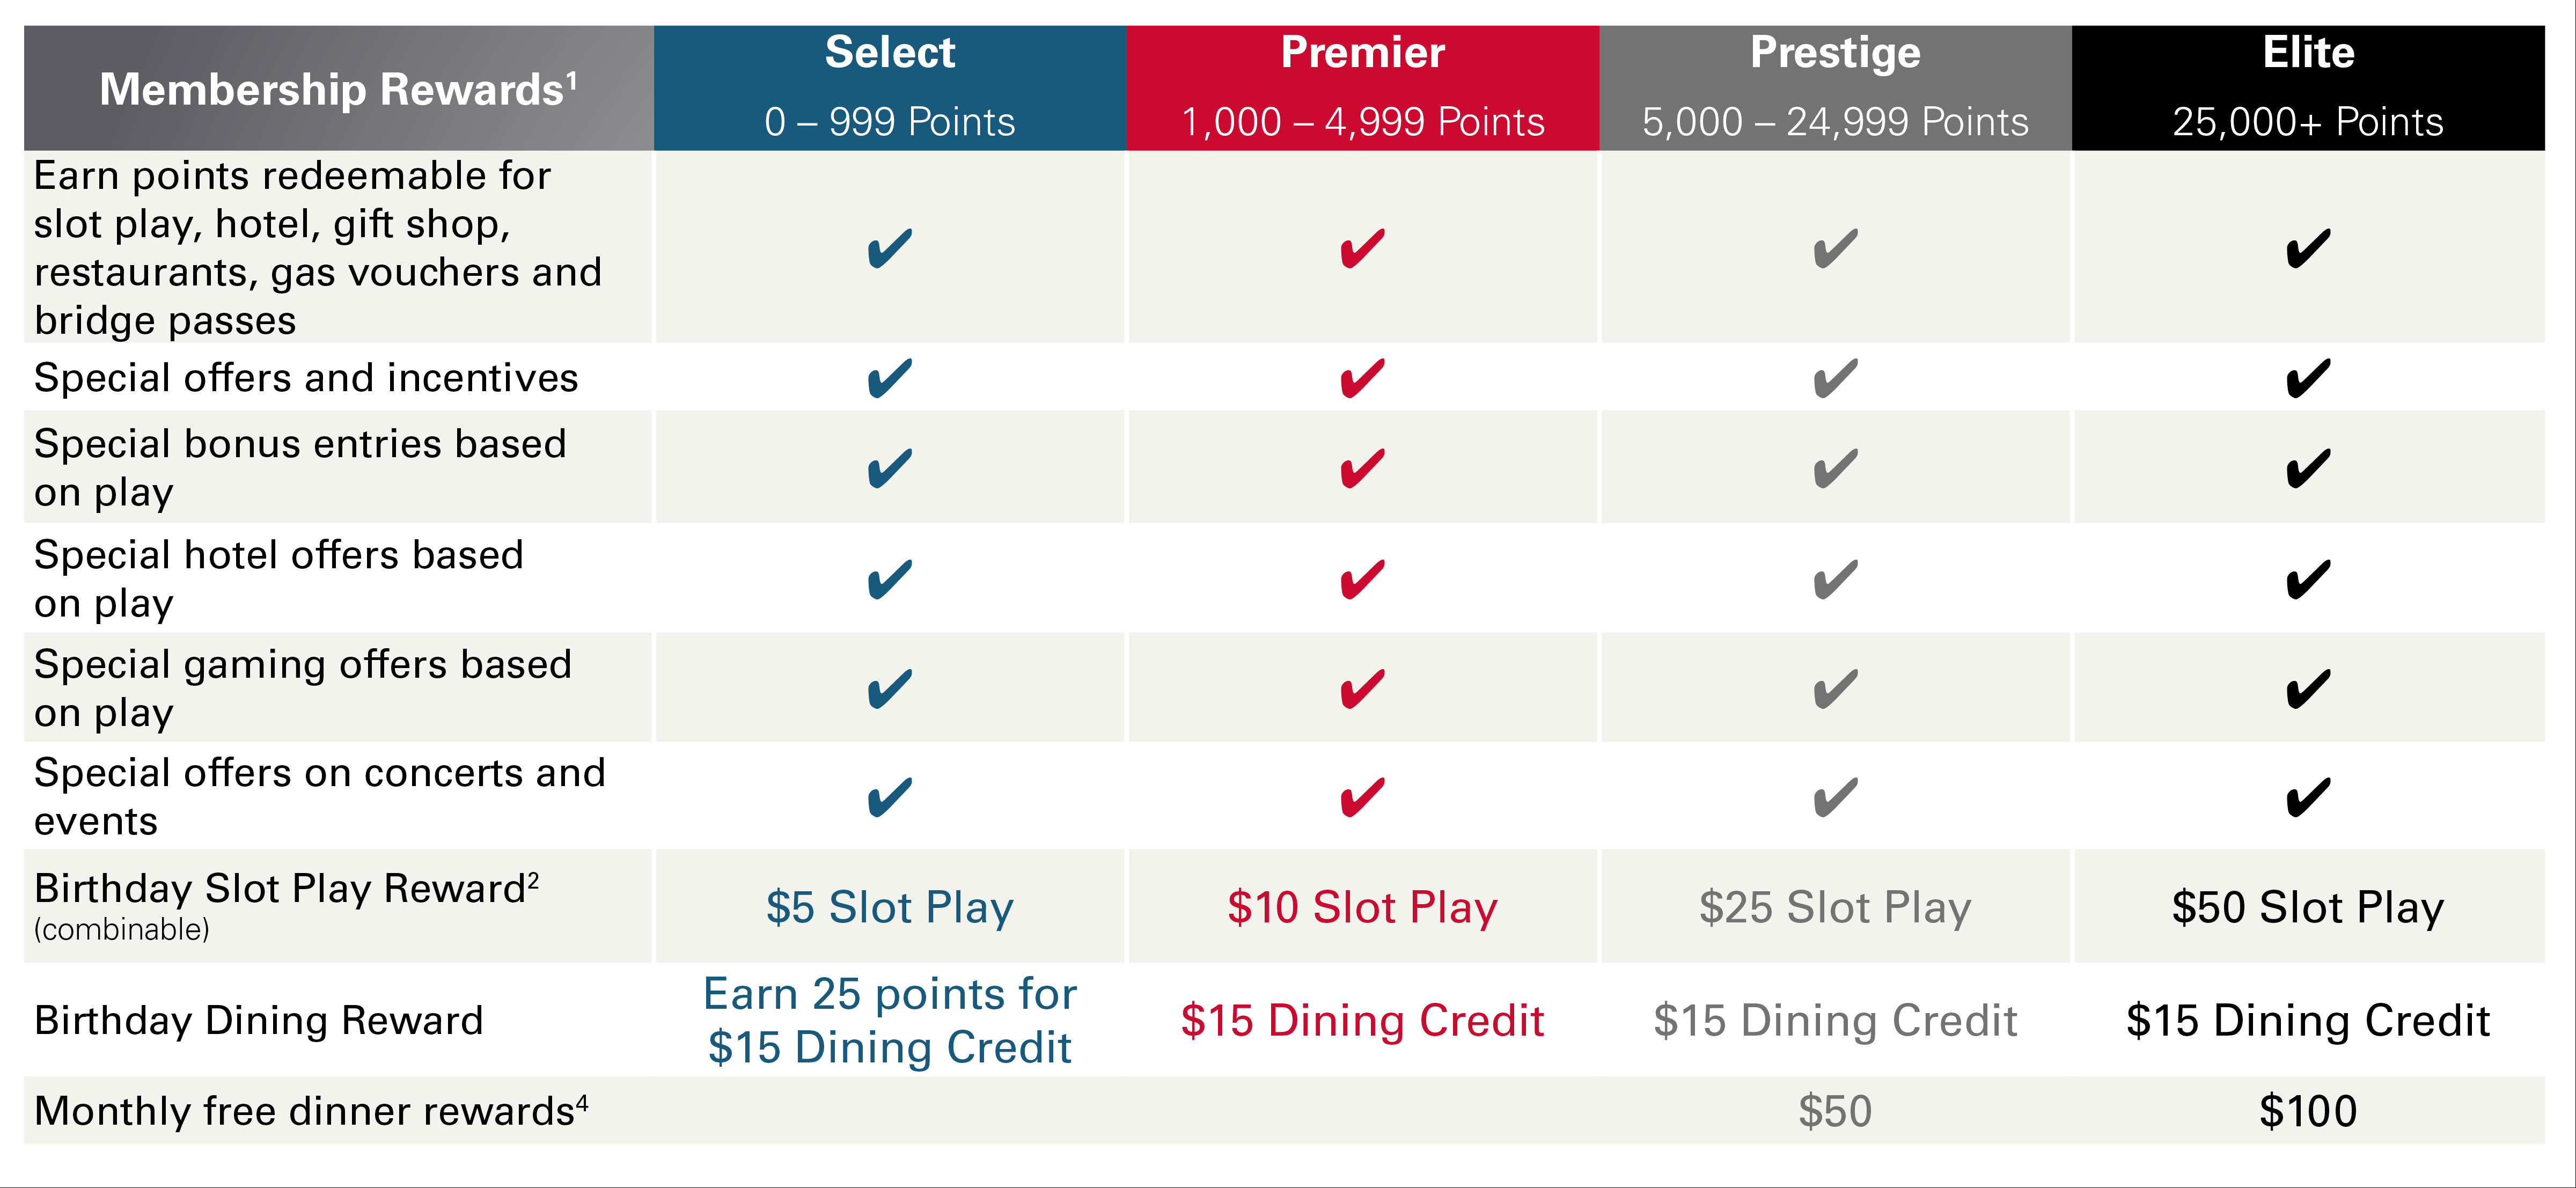Image resolution: width=2576 pixels, height=1188 pixels.
Task: Select the Premier tier column header
Action: pos(1363,88)
